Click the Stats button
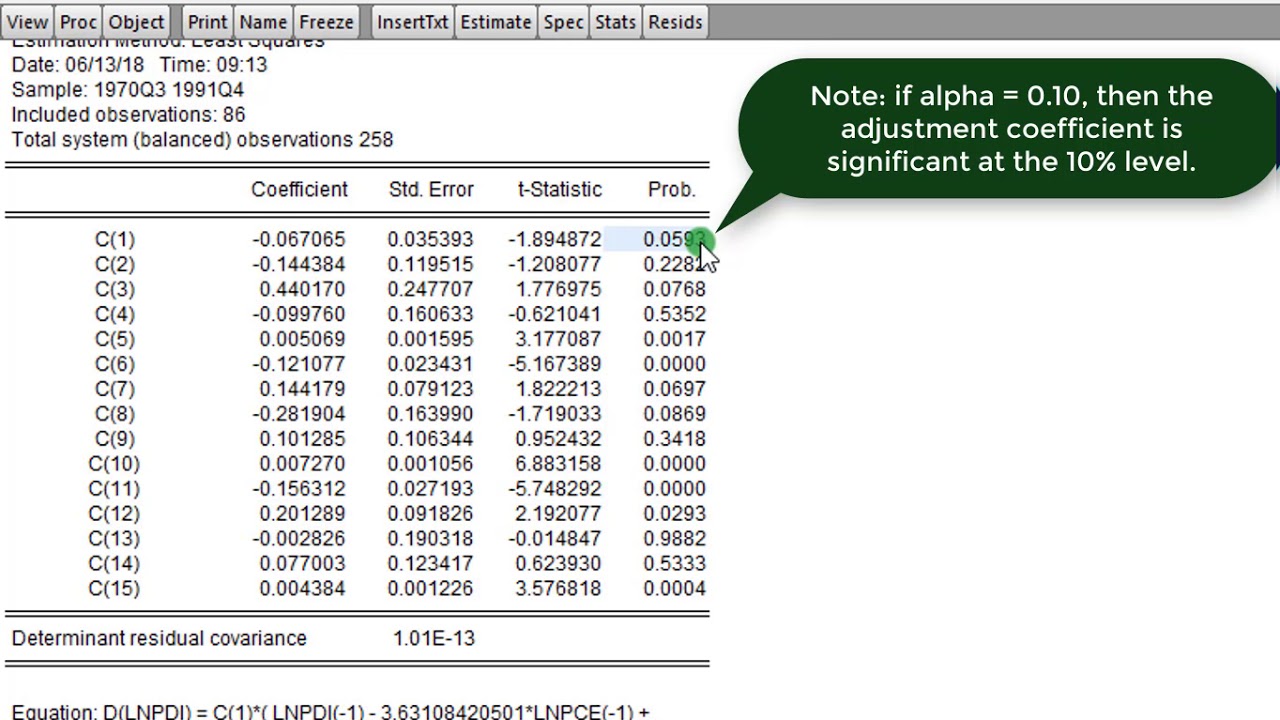Viewport: 1280px width, 720px height. point(615,22)
